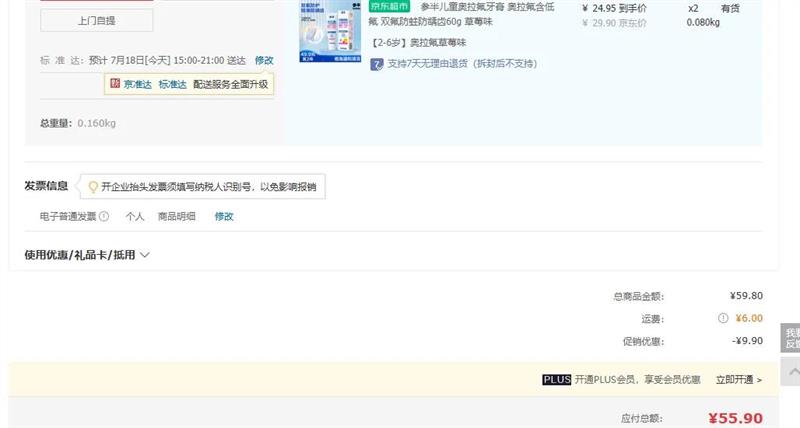Click the ¥24.95 到手价 price text
This screenshot has height=428, width=800.
click(614, 9)
